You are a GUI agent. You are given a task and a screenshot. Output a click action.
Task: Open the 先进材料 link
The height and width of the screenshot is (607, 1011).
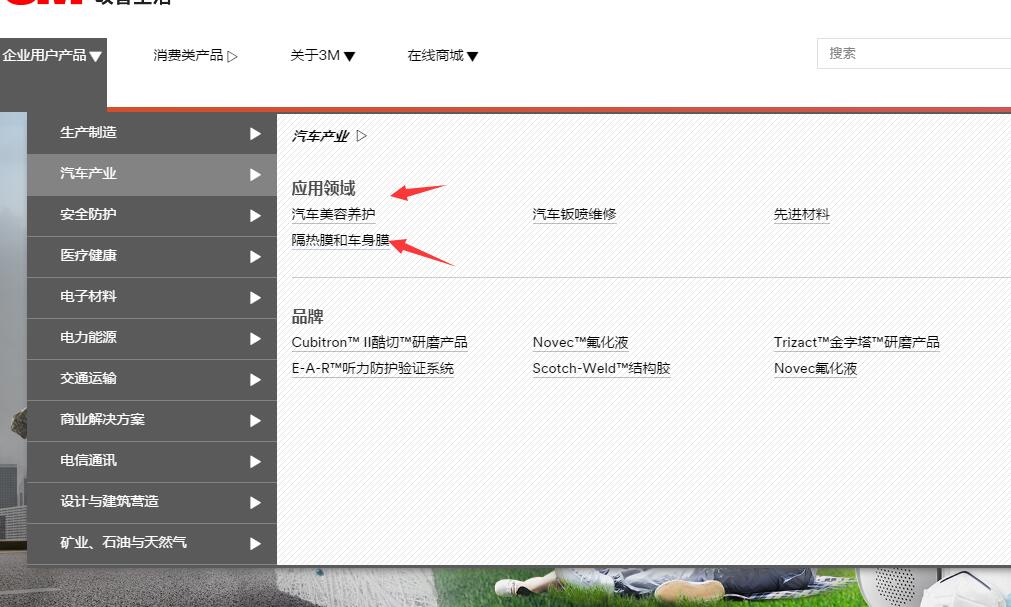pyautogui.click(x=801, y=214)
